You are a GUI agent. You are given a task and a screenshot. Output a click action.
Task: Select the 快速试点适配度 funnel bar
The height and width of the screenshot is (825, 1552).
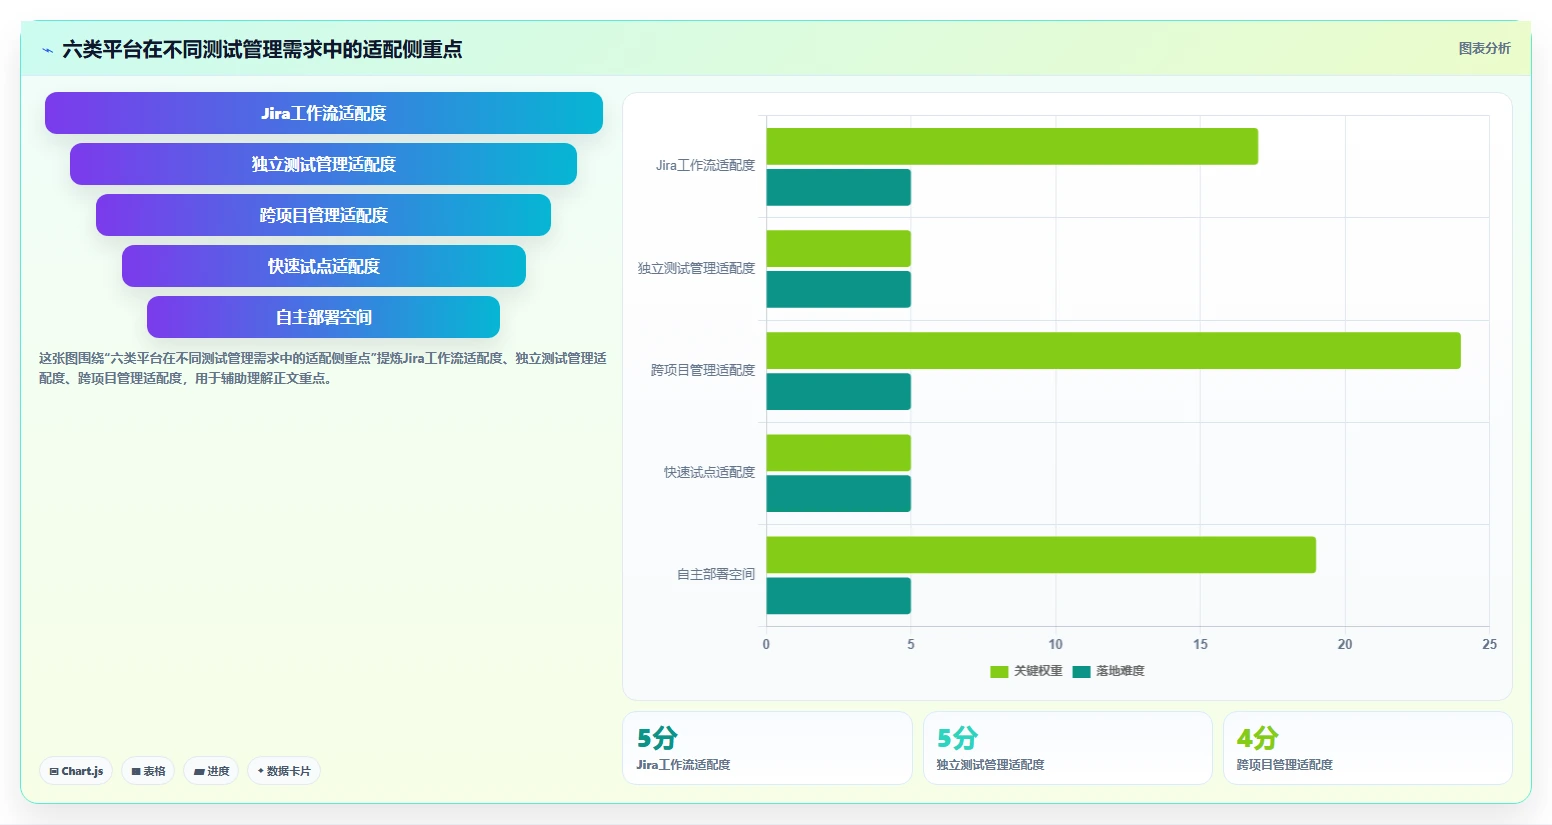[x=324, y=266]
